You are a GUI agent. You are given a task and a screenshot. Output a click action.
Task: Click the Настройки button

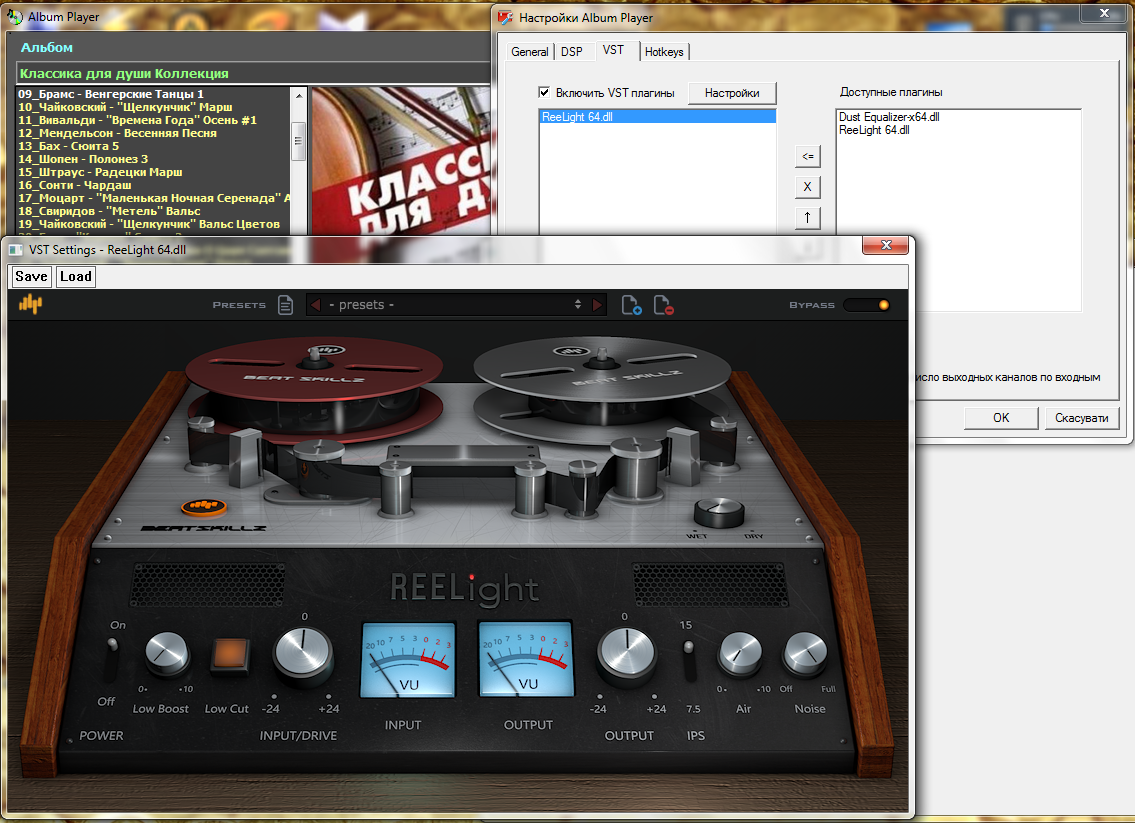[732, 93]
